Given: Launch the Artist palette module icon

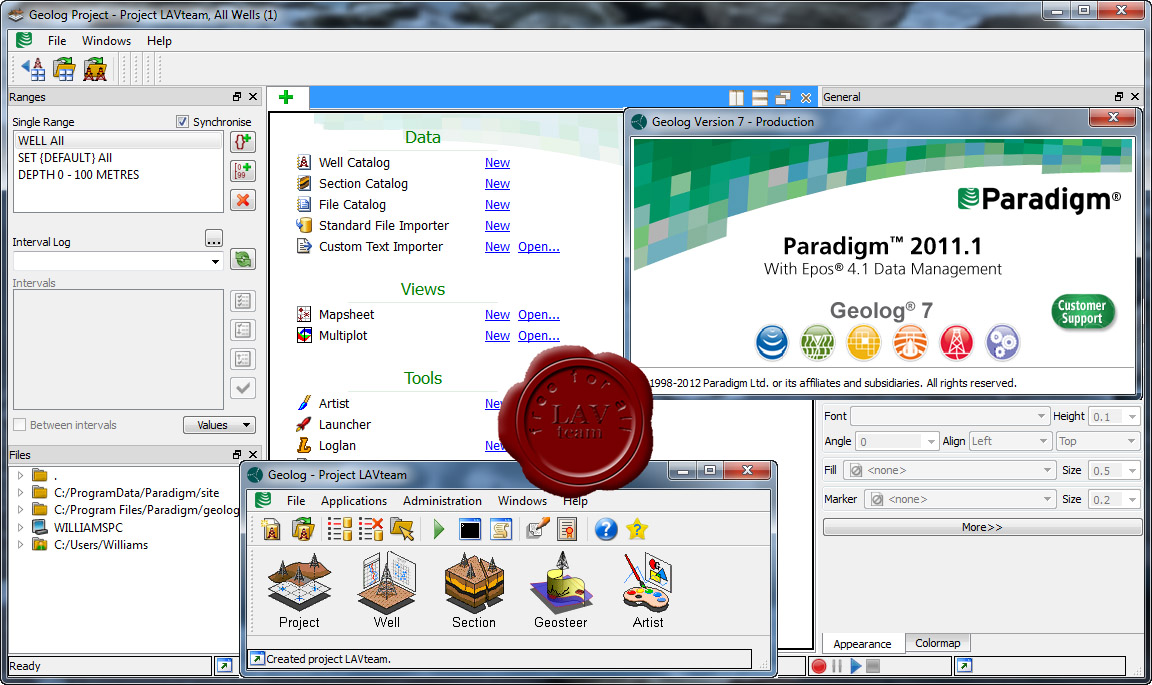Looking at the screenshot, I should pyautogui.click(x=648, y=591).
